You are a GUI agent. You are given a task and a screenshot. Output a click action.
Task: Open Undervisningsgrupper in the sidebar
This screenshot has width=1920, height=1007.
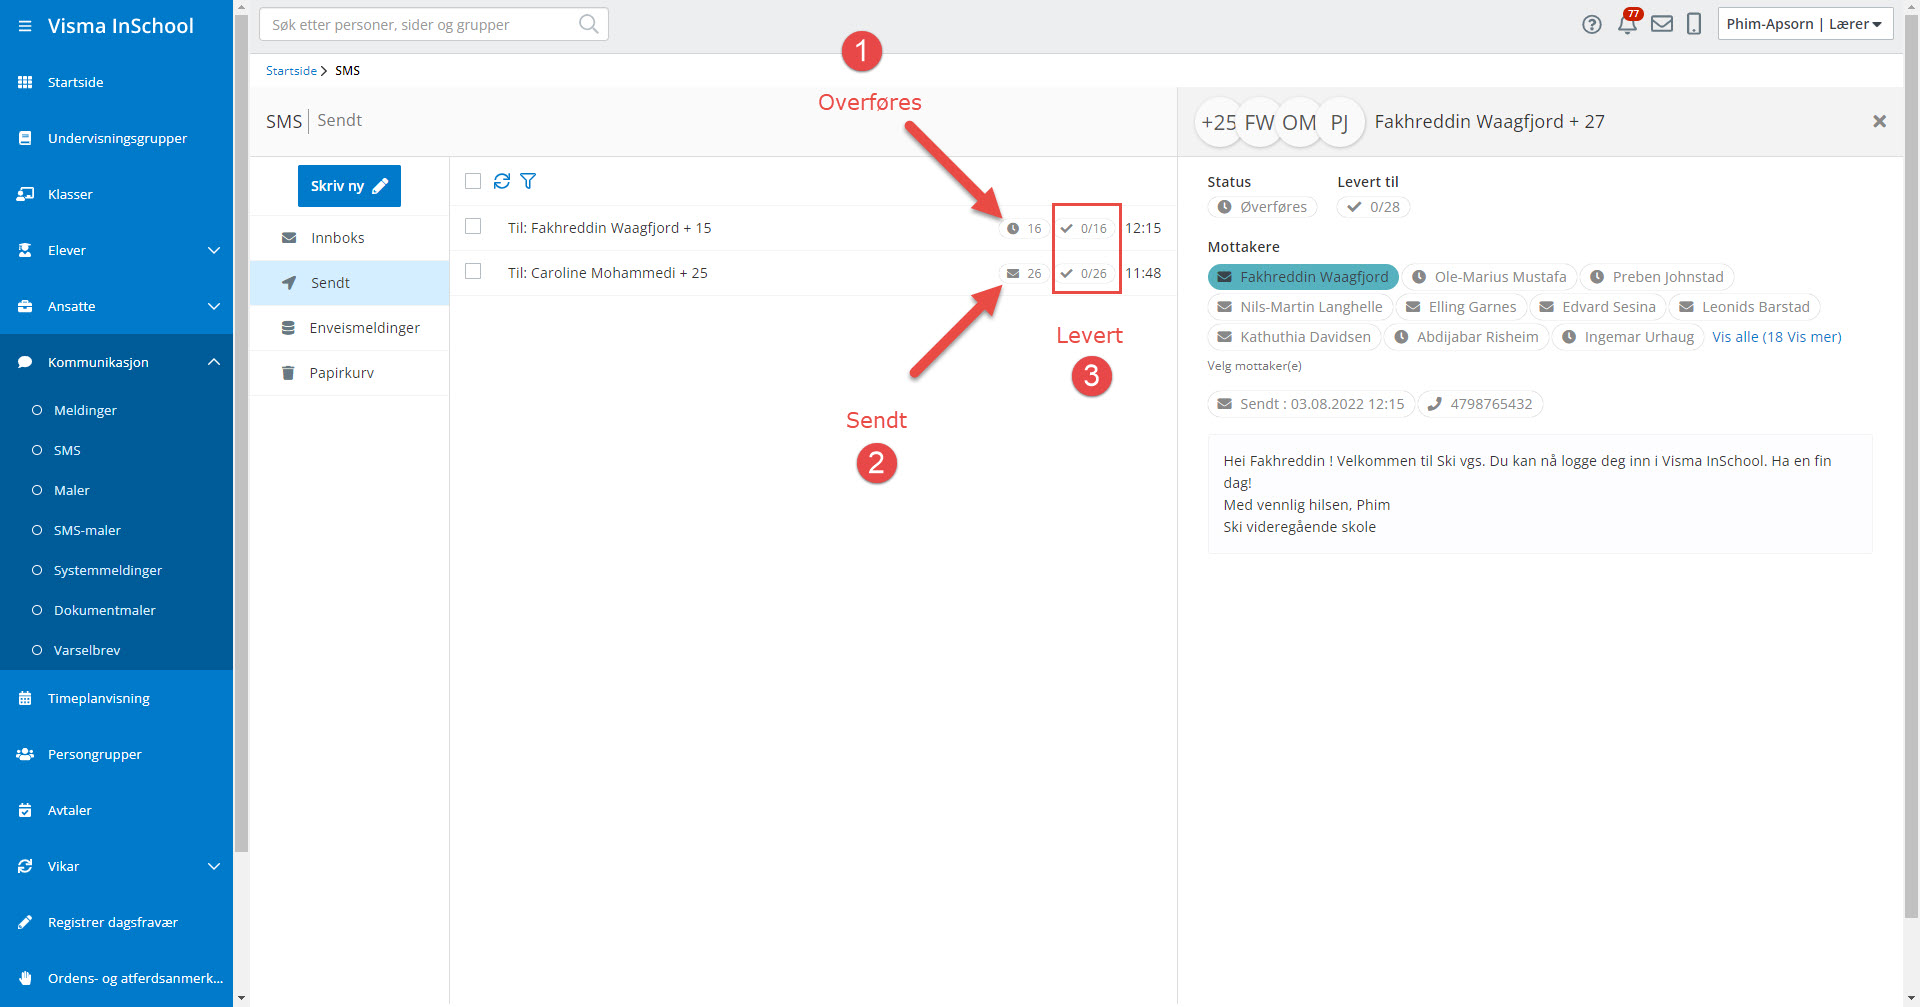tap(116, 138)
